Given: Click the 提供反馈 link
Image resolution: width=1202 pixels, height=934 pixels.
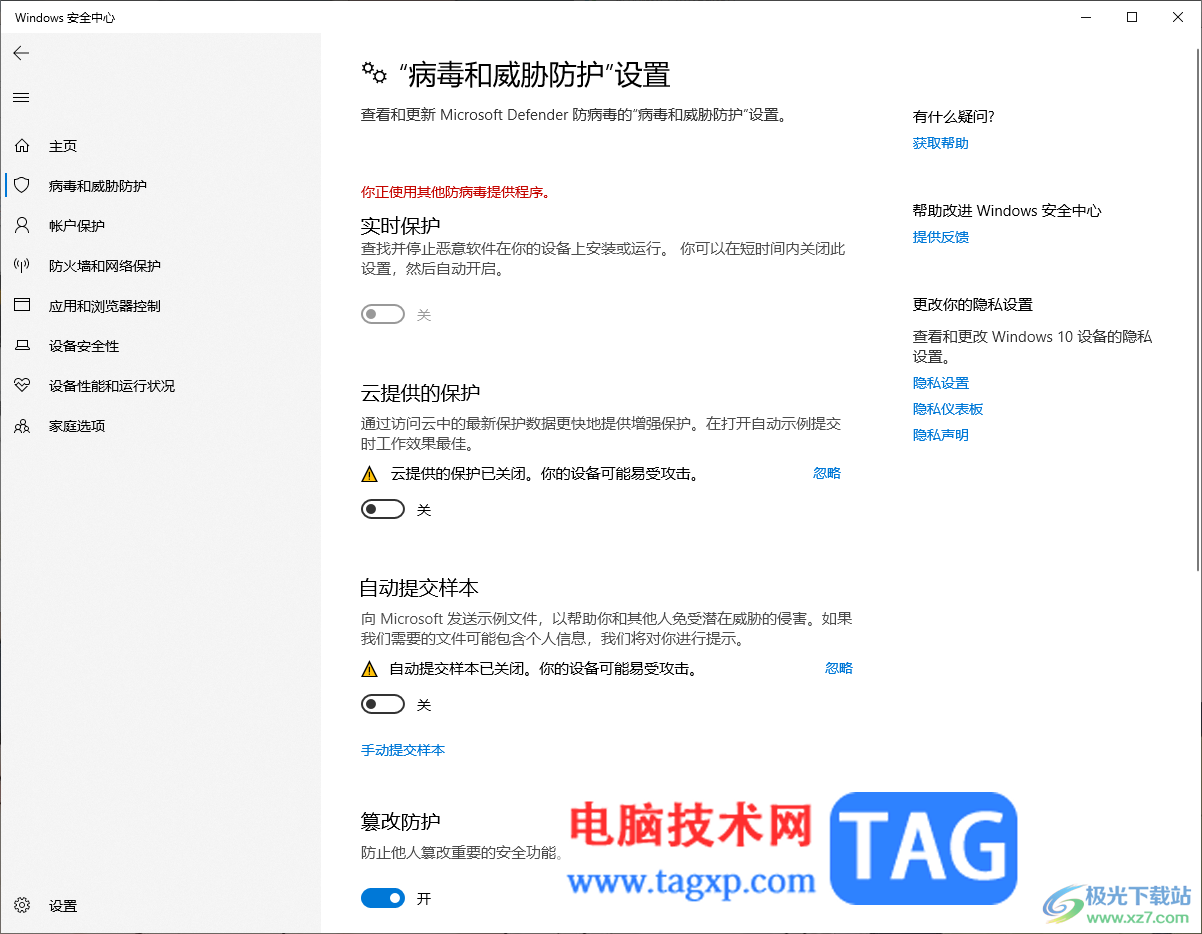Looking at the screenshot, I should point(941,237).
